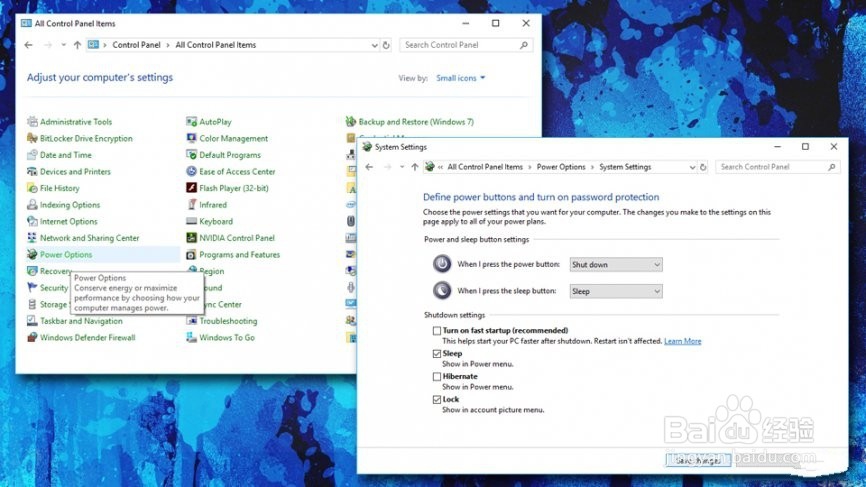This screenshot has width=866, height=487.
Task: Click Search Control Panel field in System Settings
Action: click(778, 167)
